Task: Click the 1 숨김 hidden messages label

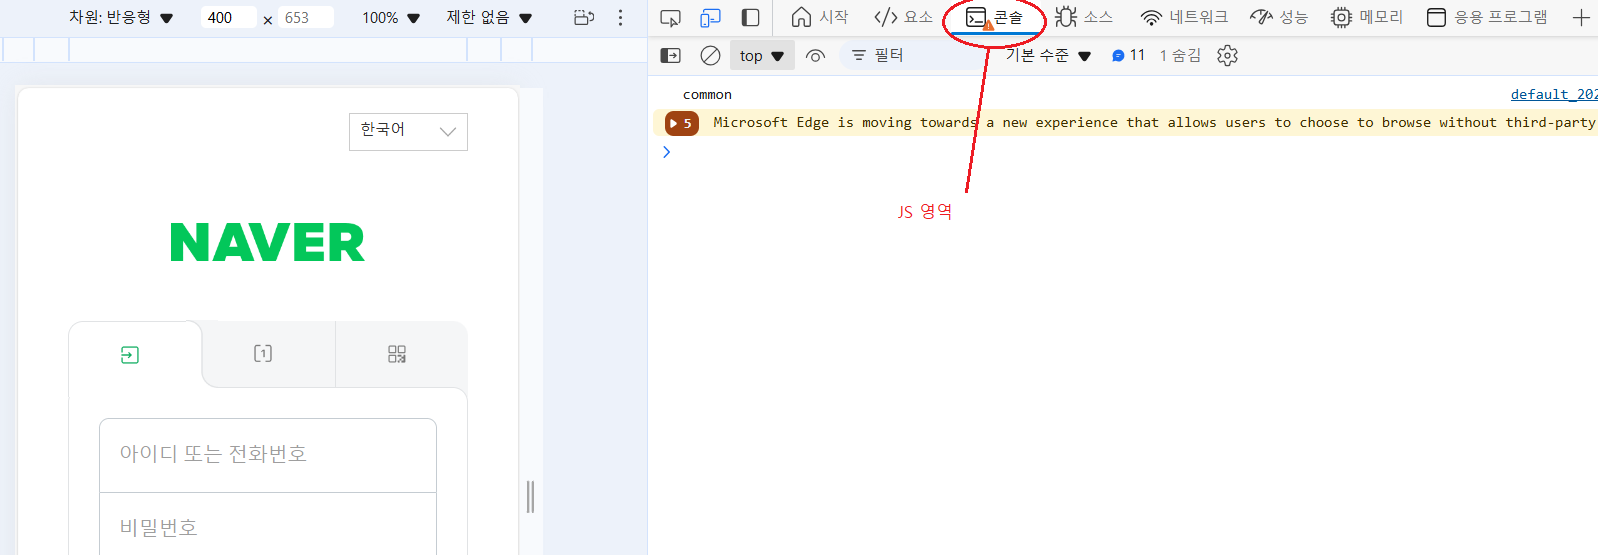Action: click(1180, 56)
